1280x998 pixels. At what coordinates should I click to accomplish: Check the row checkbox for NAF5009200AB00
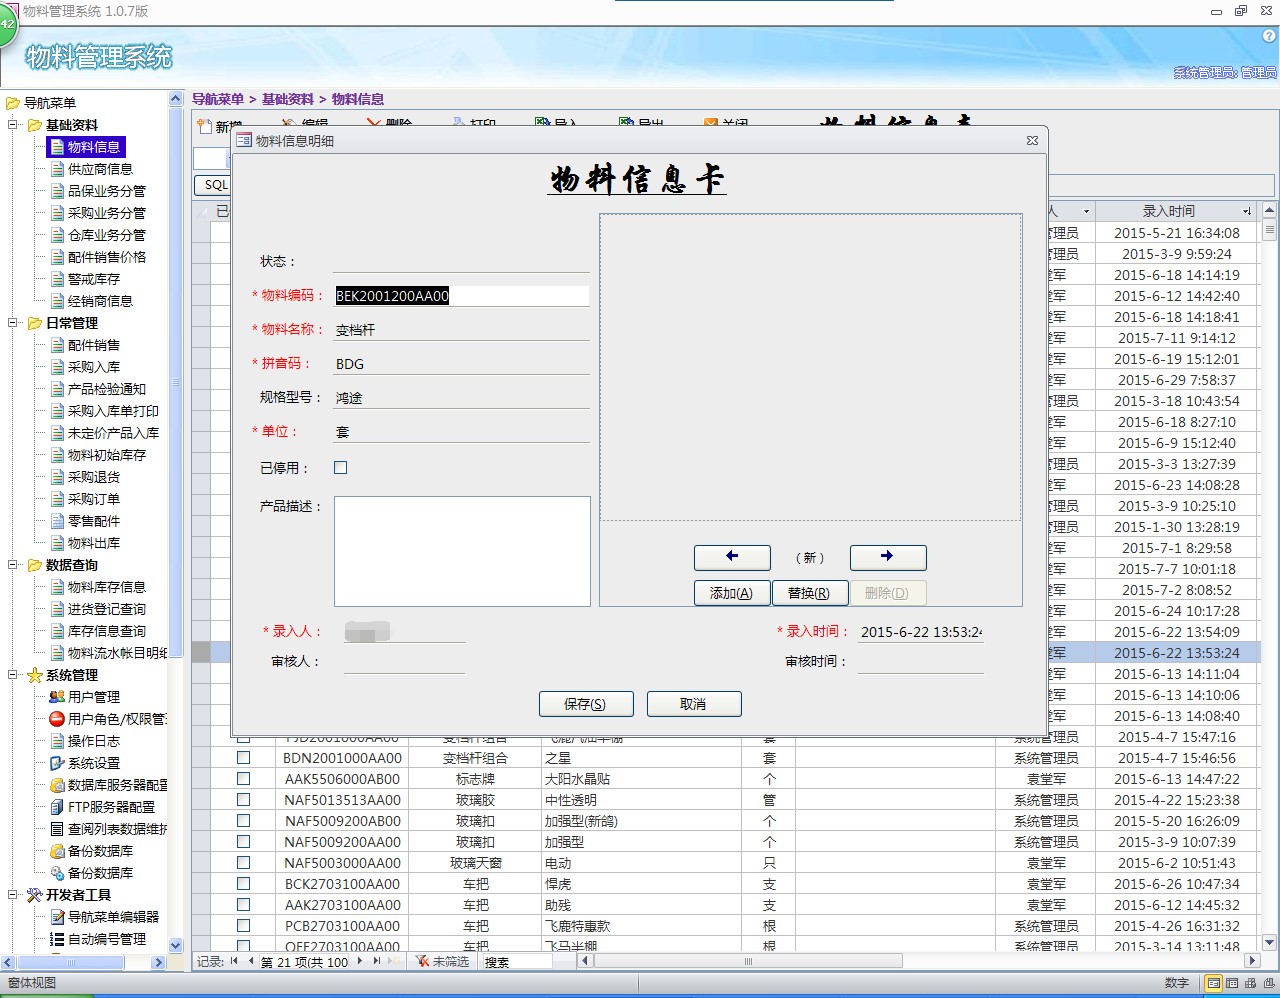pos(243,821)
